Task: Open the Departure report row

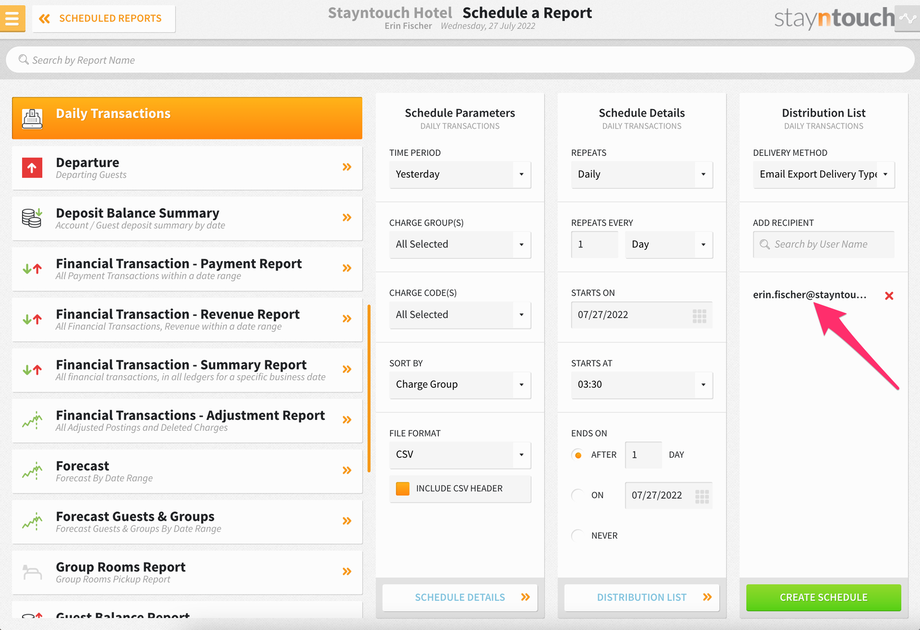Action: pyautogui.click(x=187, y=168)
